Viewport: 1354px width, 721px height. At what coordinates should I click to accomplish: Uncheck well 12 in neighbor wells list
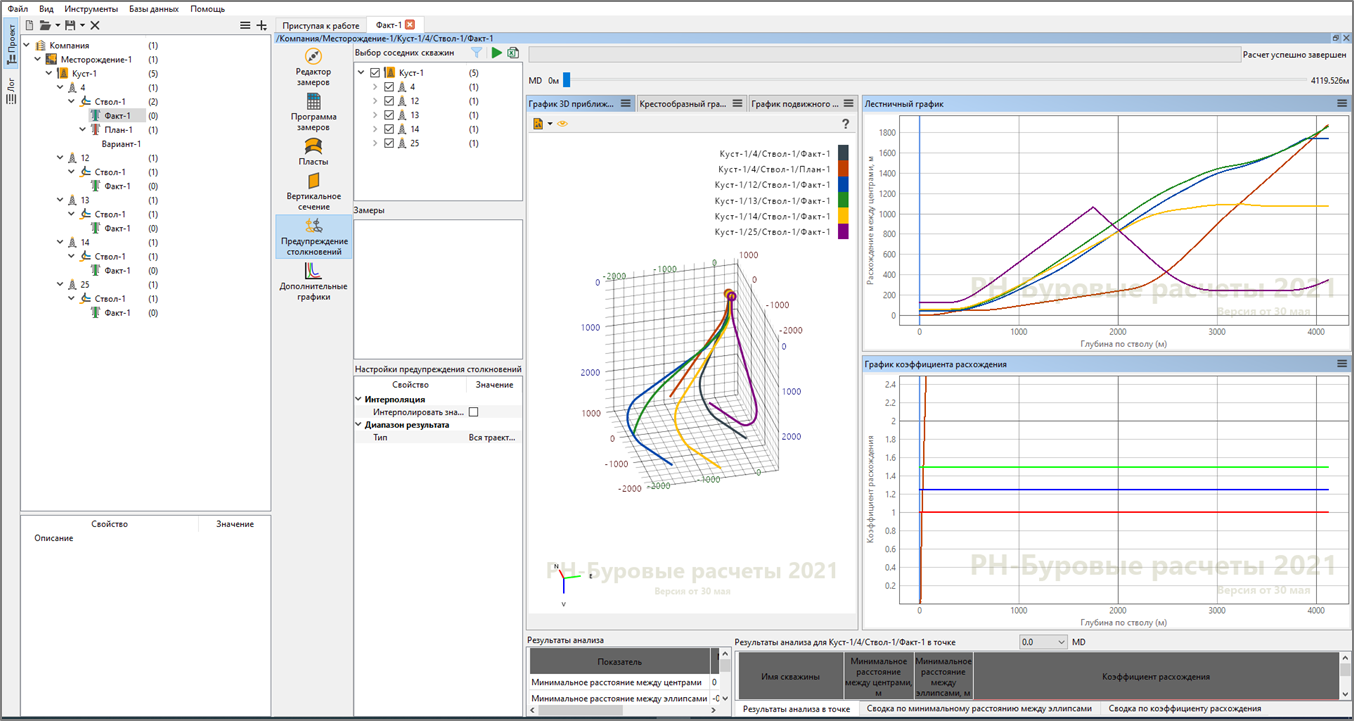[x=389, y=101]
